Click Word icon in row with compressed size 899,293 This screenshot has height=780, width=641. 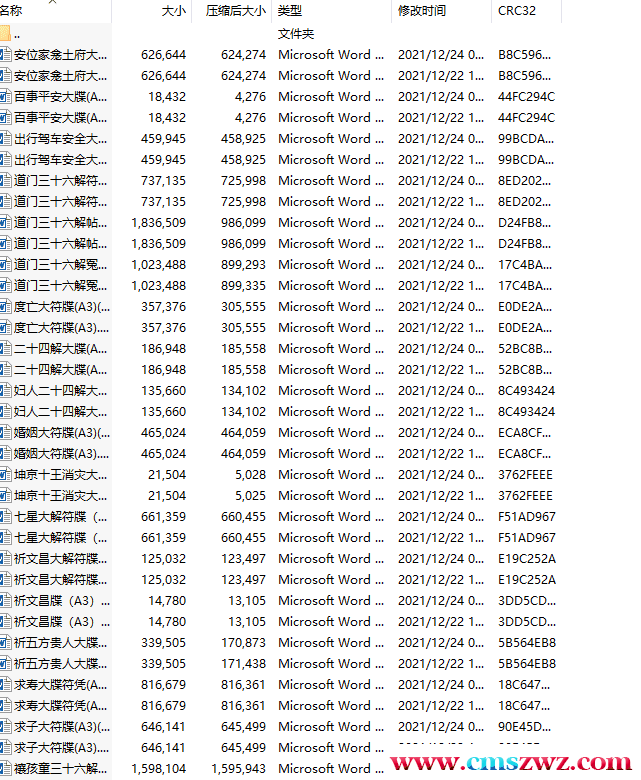(5, 265)
